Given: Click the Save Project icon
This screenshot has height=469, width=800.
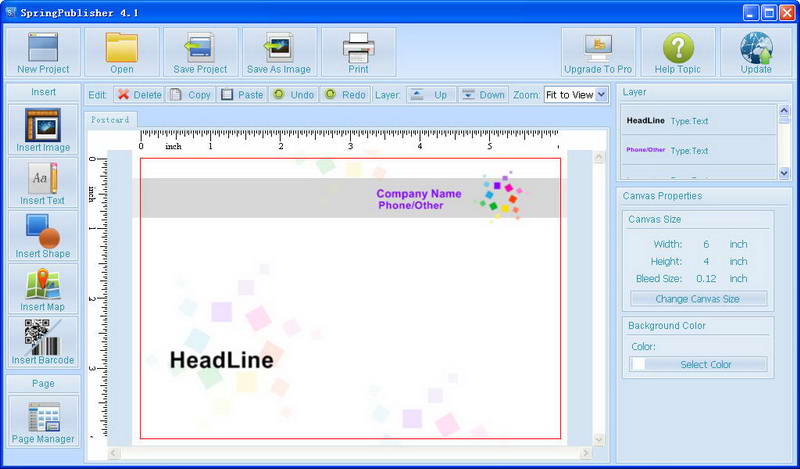Looking at the screenshot, I should (200, 52).
